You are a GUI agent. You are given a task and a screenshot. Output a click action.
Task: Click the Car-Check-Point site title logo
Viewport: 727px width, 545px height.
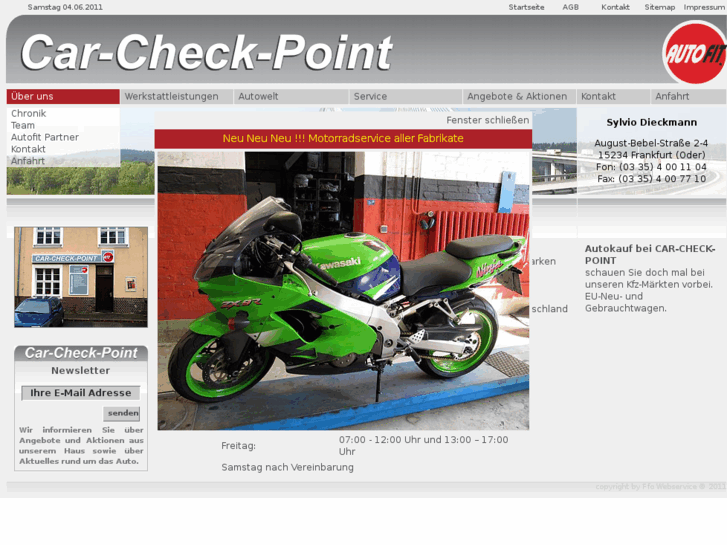(207, 53)
